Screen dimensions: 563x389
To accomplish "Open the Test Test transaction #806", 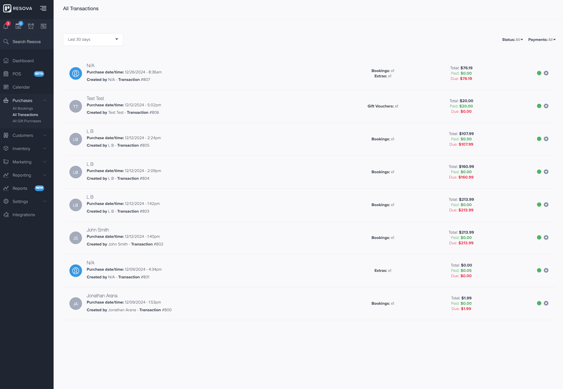I will [309, 106].
